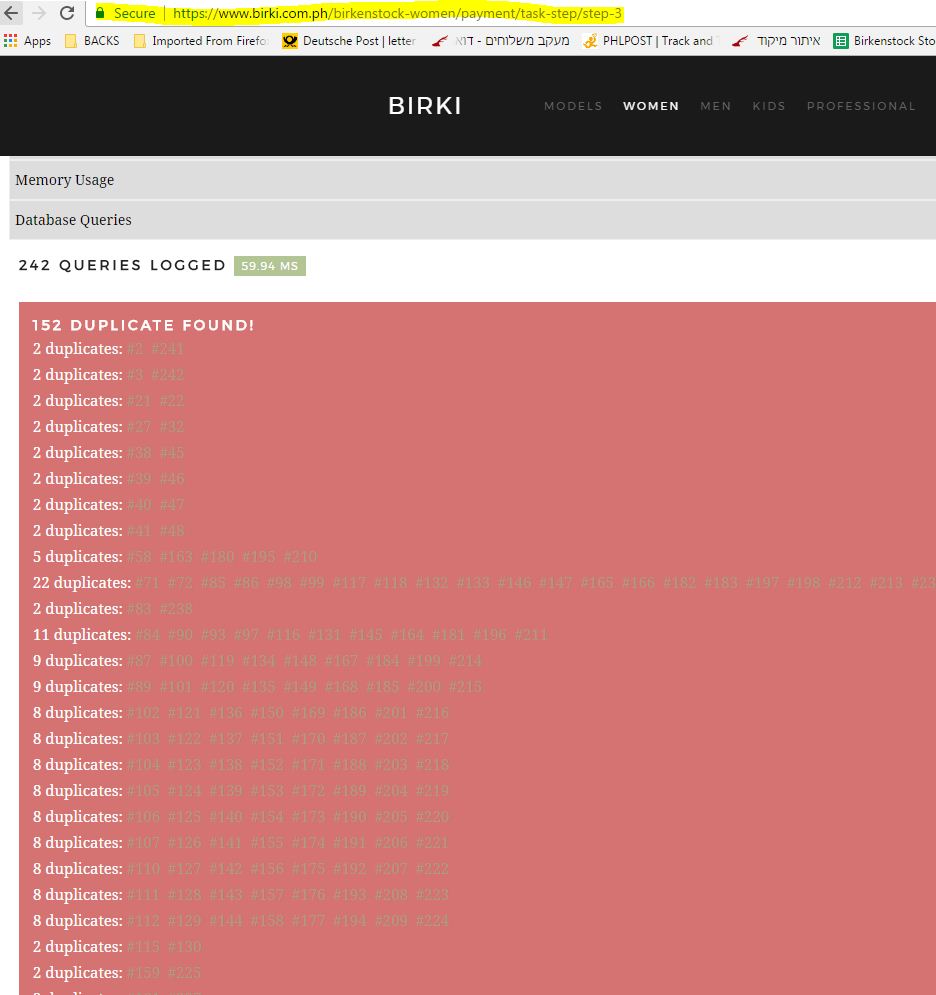Screen dimensions: 936x995
Task: Open the Deutsche Post letter bookmark
Action: [x=349, y=41]
